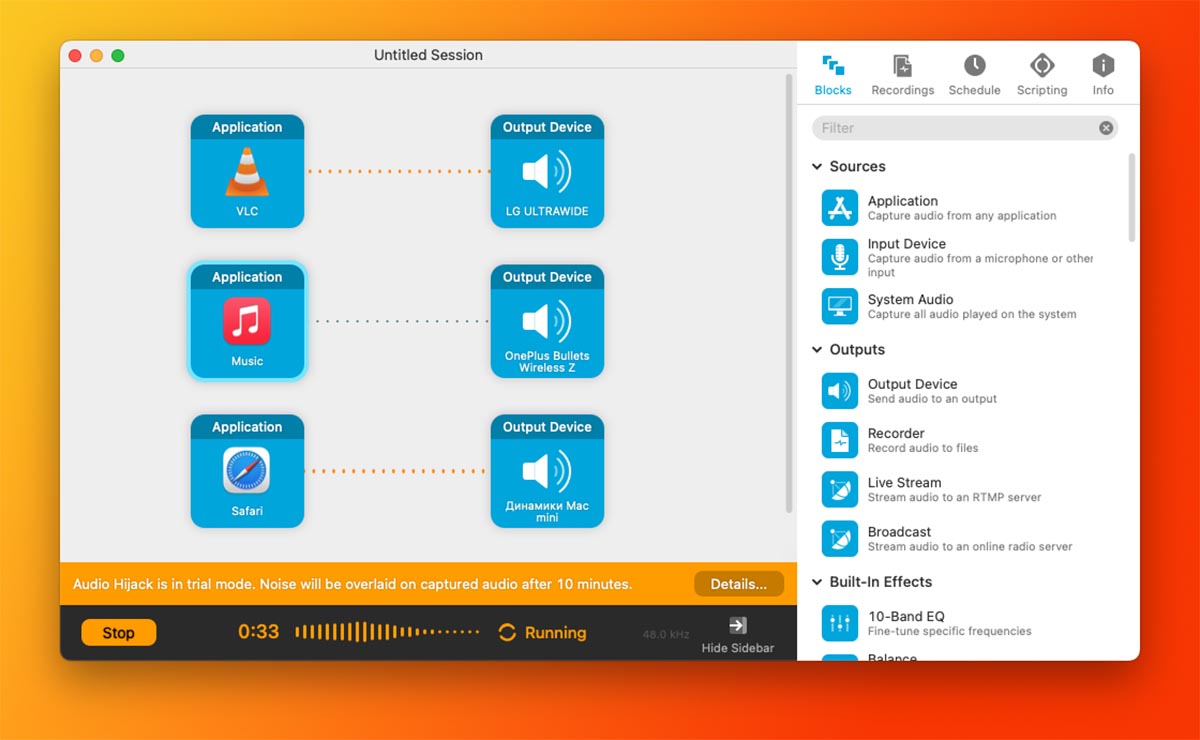1200x740 pixels.
Task: Focus the Filter blocks field
Action: pos(965,128)
